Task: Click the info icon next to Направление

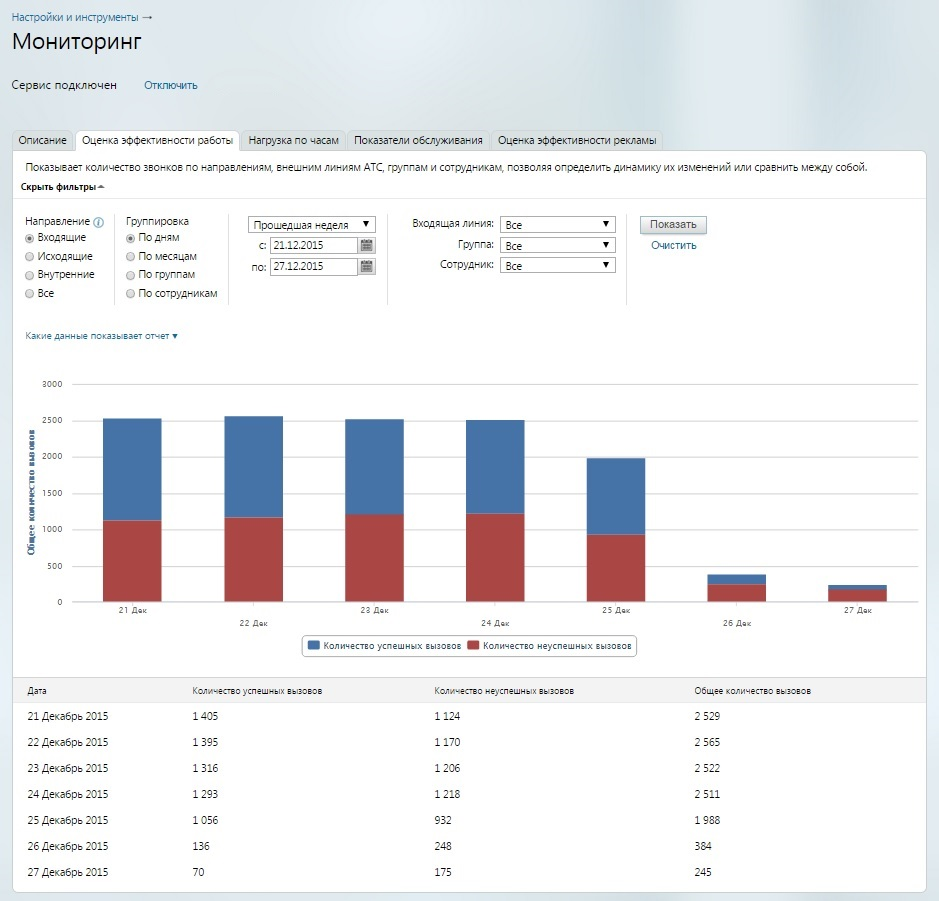Action: (98, 222)
